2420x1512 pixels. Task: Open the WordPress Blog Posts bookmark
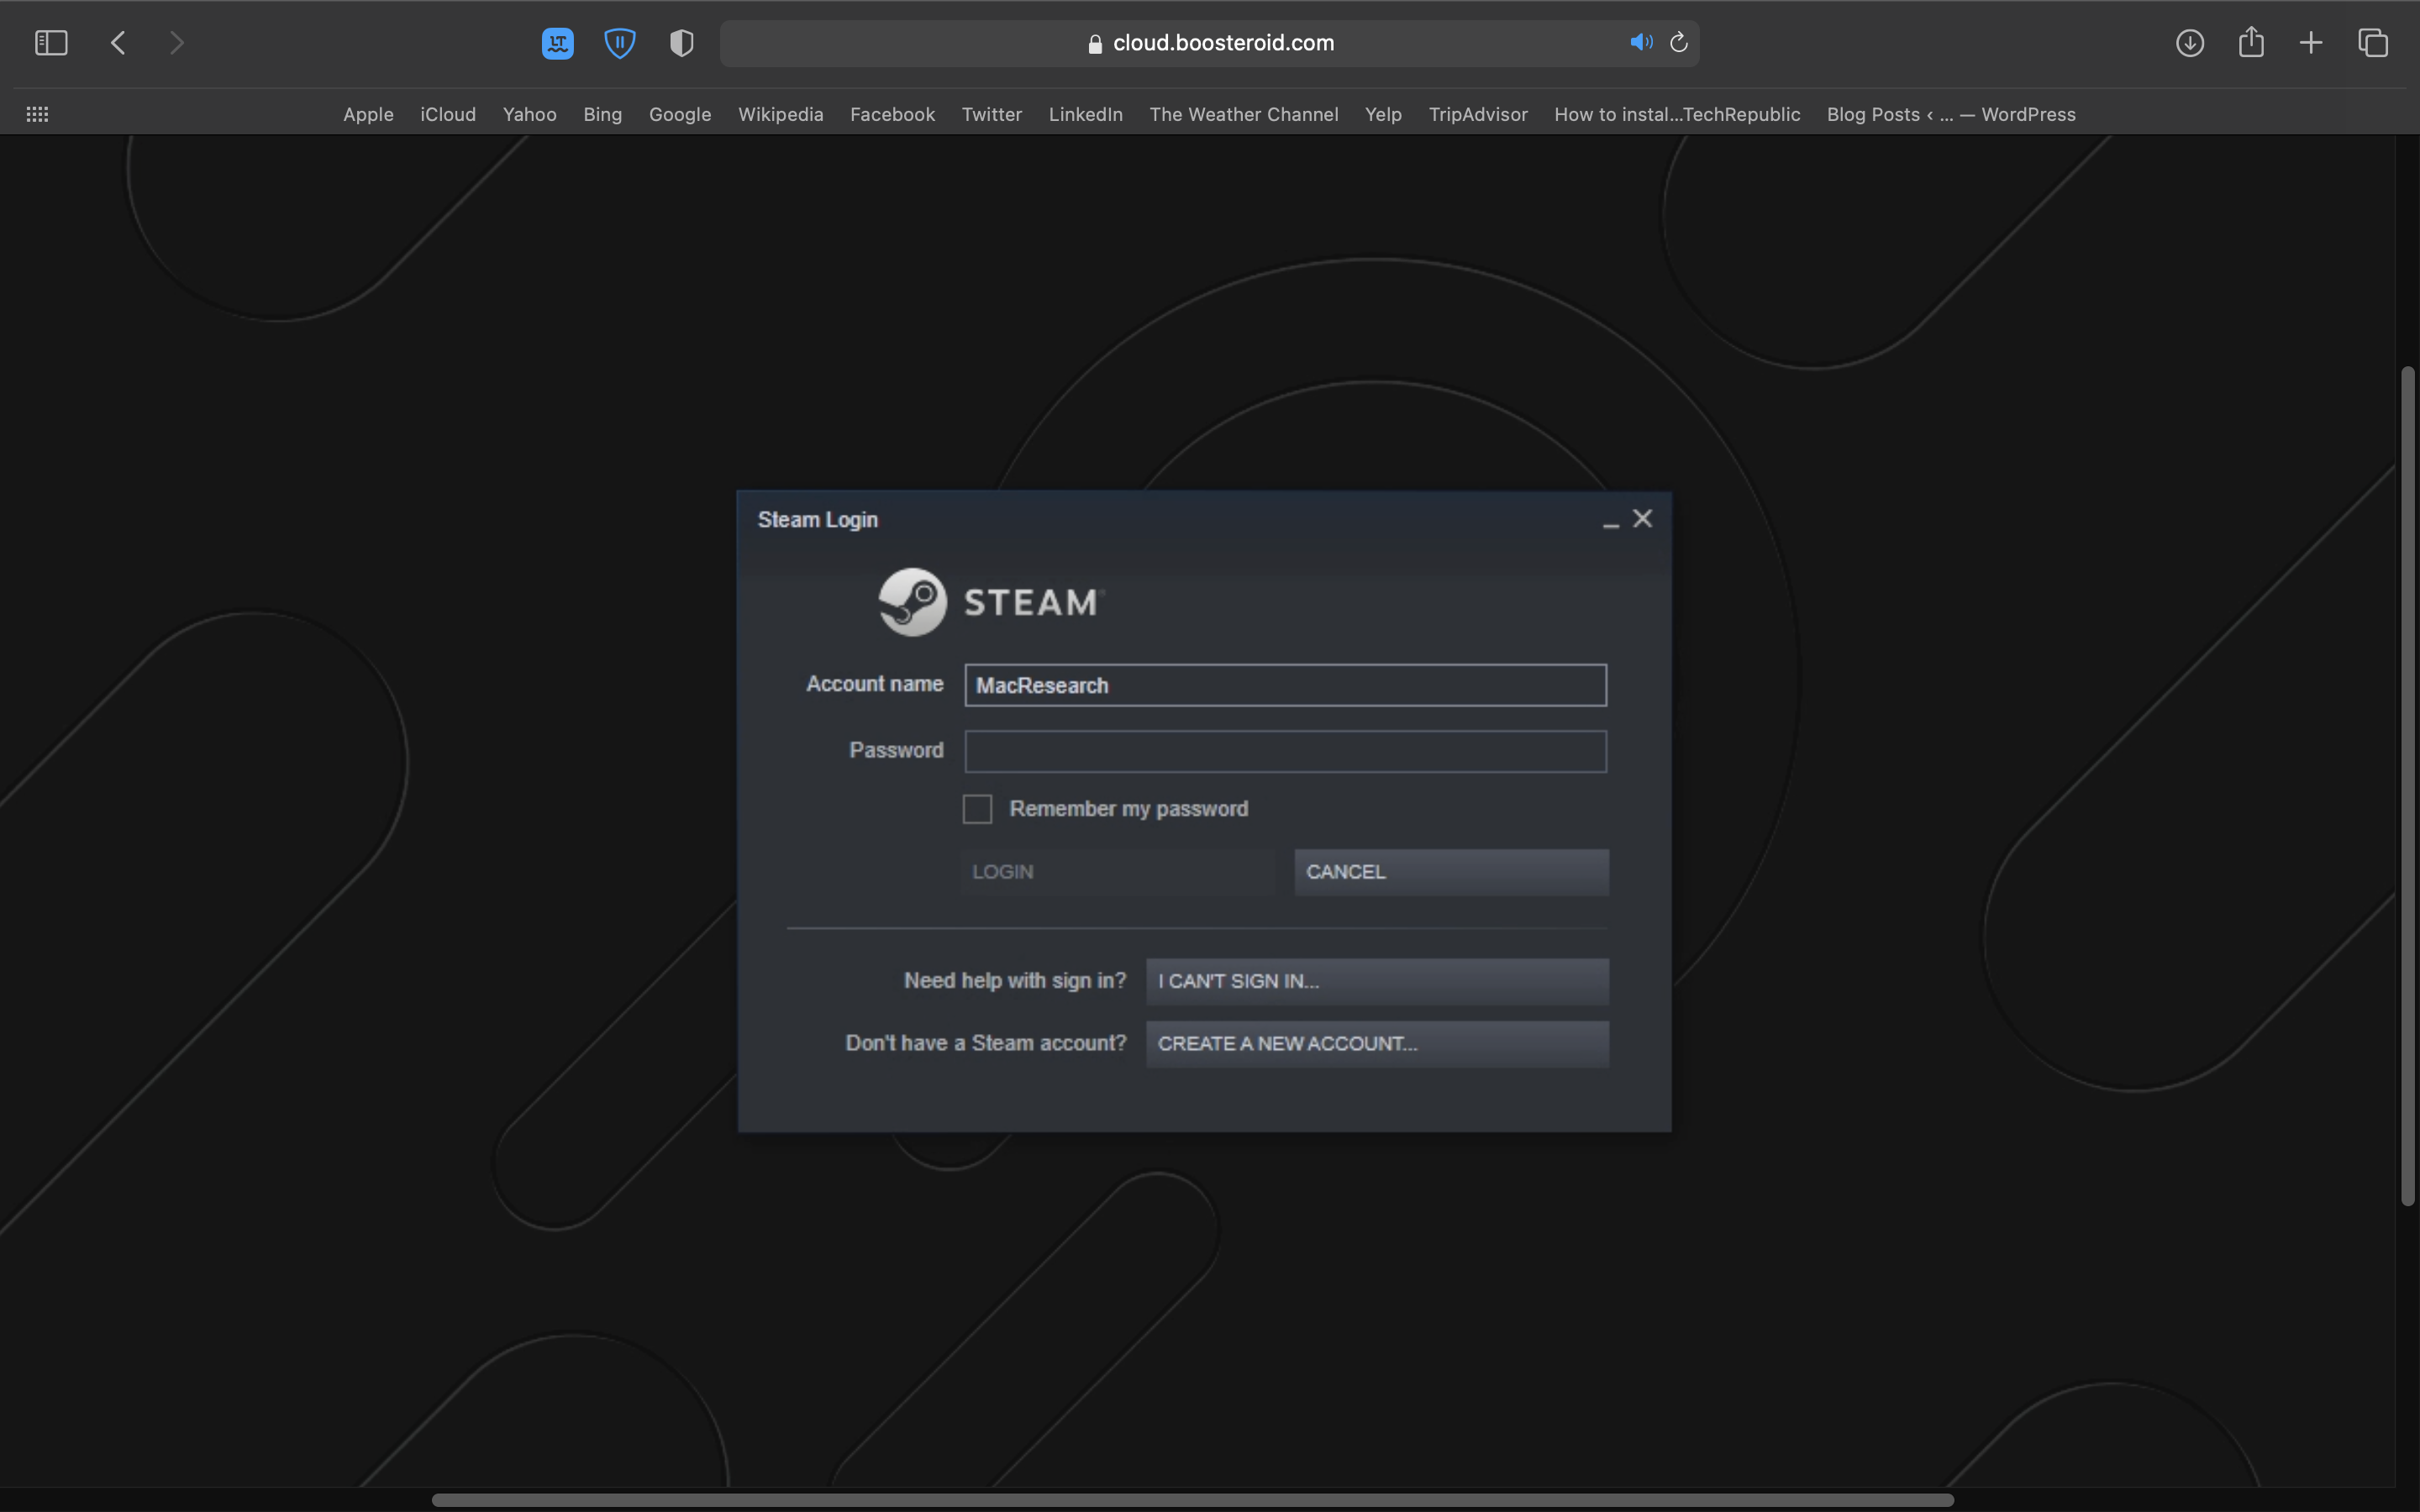point(1951,114)
